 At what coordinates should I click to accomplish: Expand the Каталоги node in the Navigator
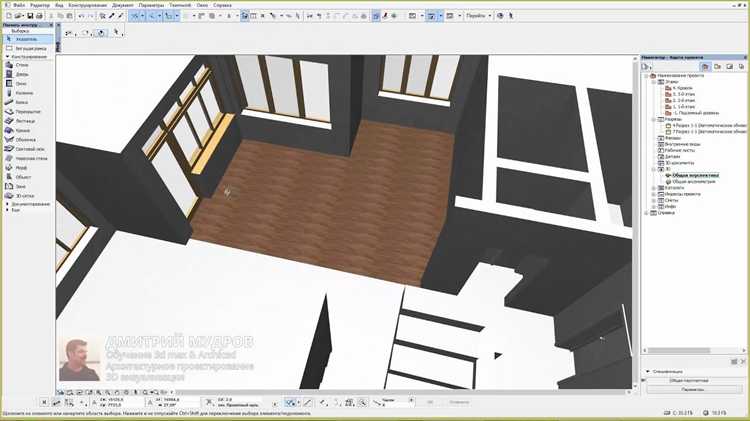click(654, 188)
